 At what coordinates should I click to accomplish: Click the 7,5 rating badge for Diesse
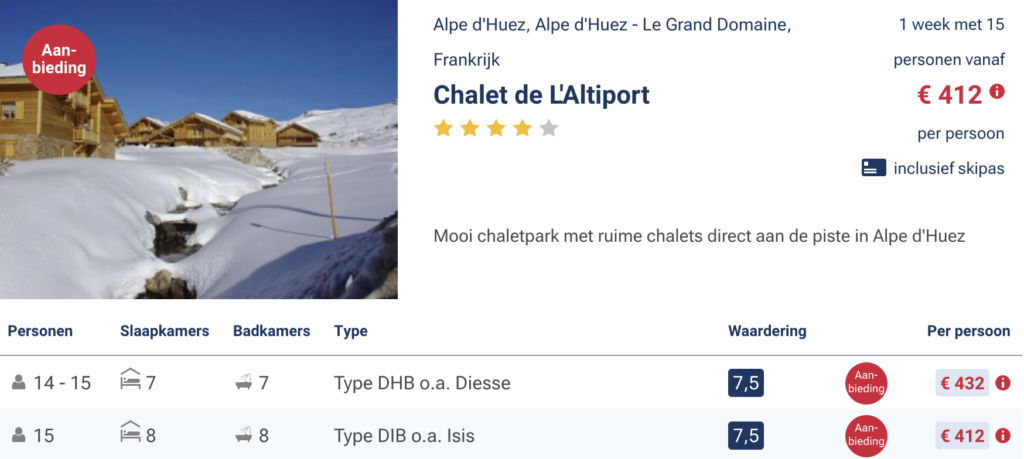coord(746,383)
